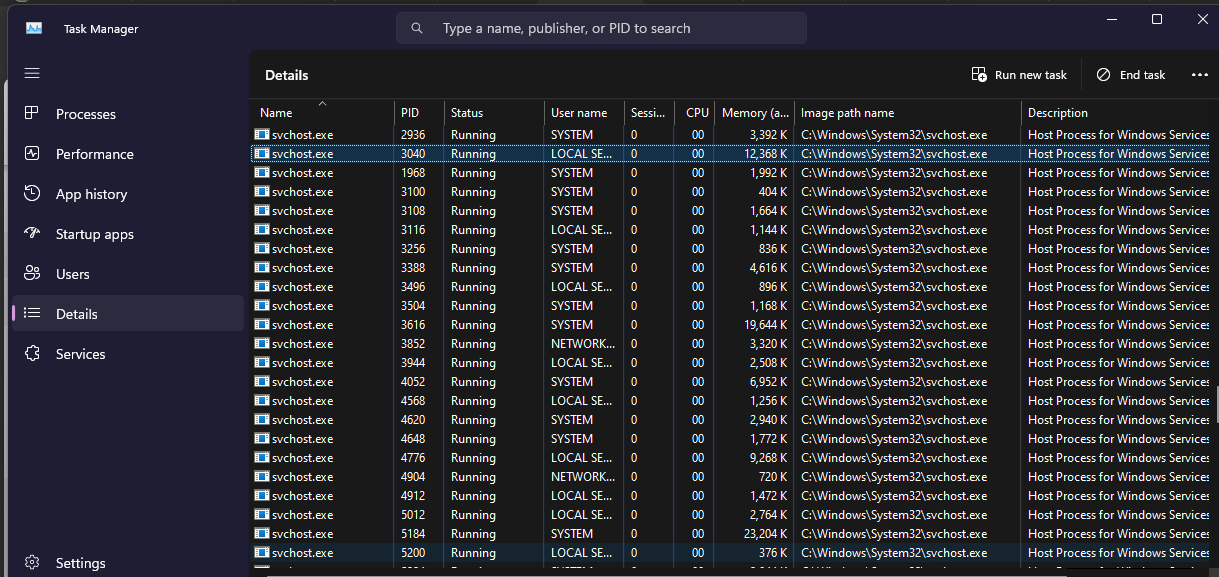Open the Services puzzle icon
The width and height of the screenshot is (1219, 577).
click(32, 354)
